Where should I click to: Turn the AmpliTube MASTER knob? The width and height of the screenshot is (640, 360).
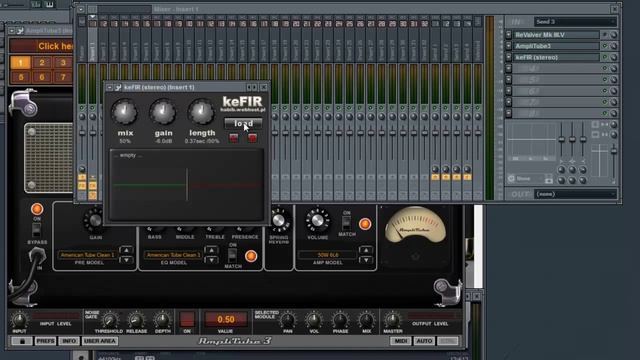393,320
